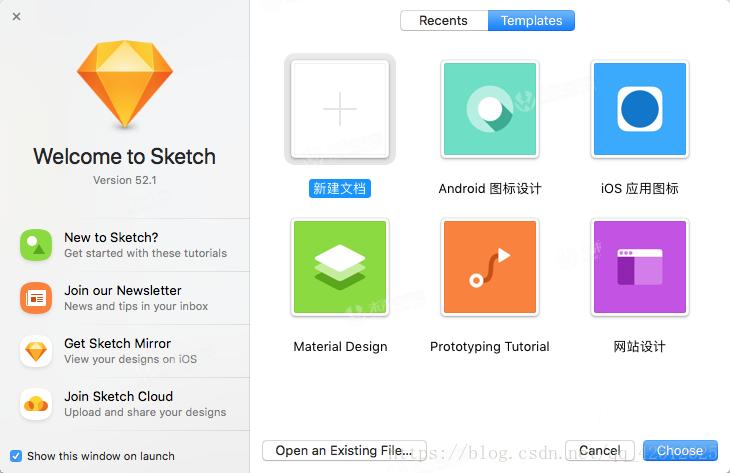730x473 pixels.
Task: Click the Material Design label text
Action: click(x=340, y=347)
